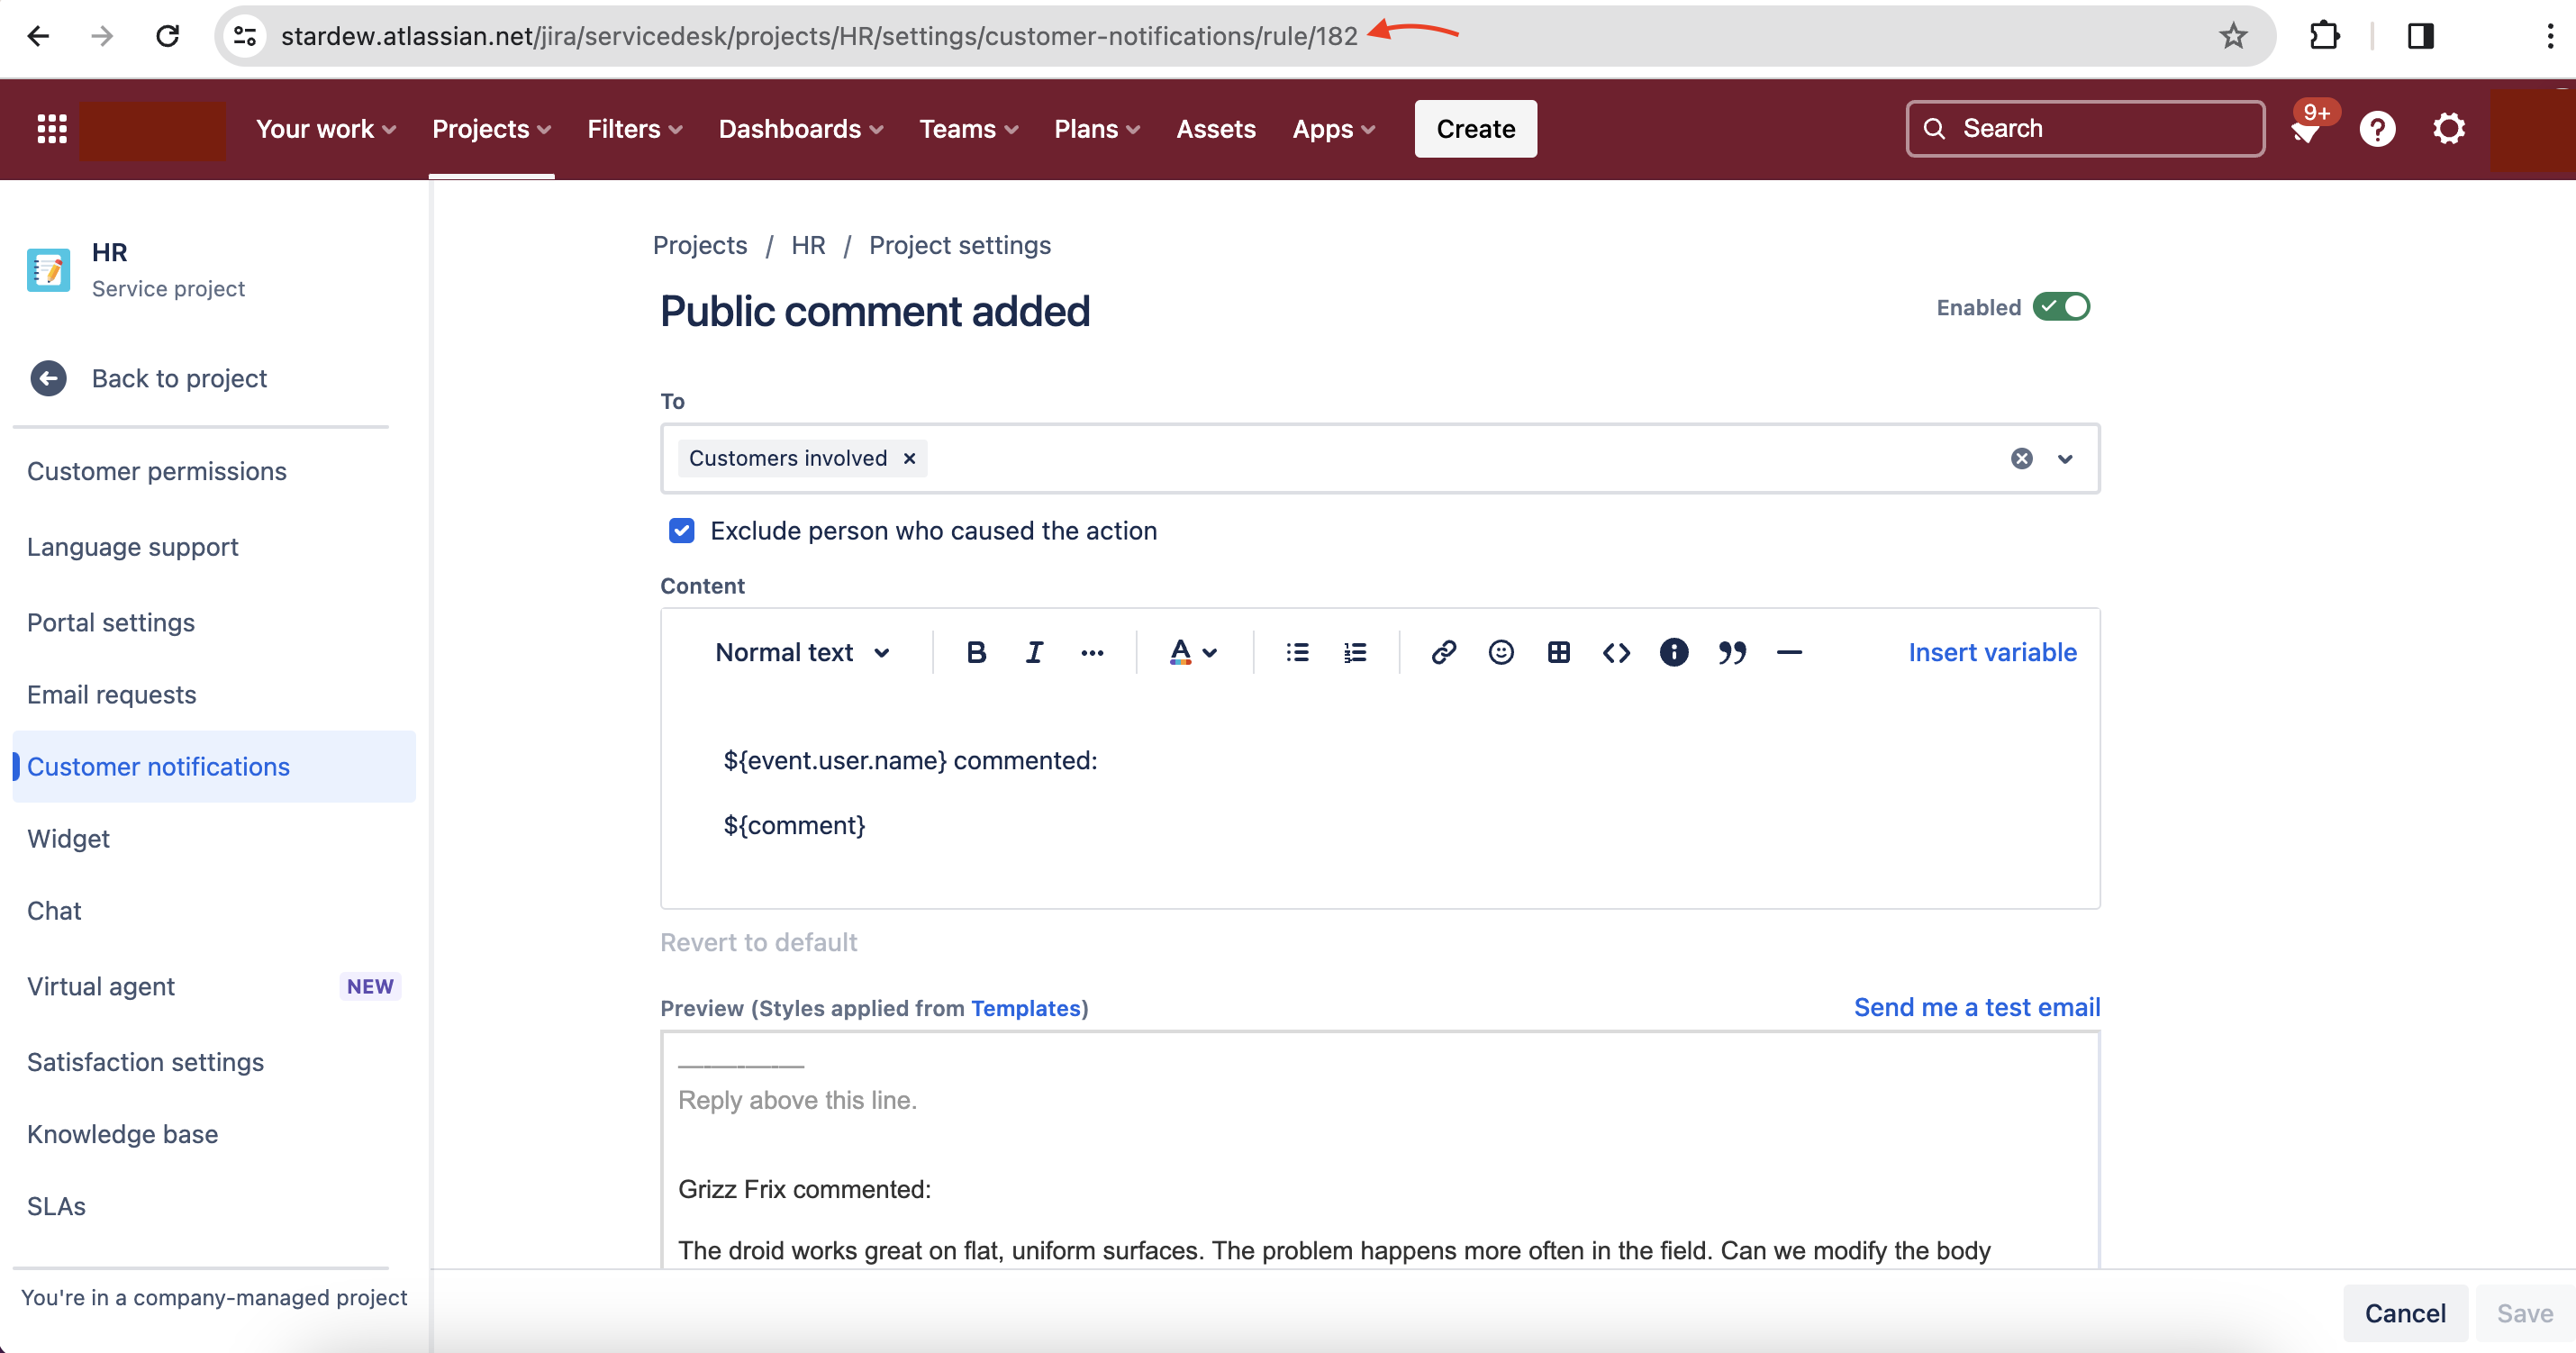Open more formatting options ellipsis
The image size is (2576, 1353).
click(1092, 653)
